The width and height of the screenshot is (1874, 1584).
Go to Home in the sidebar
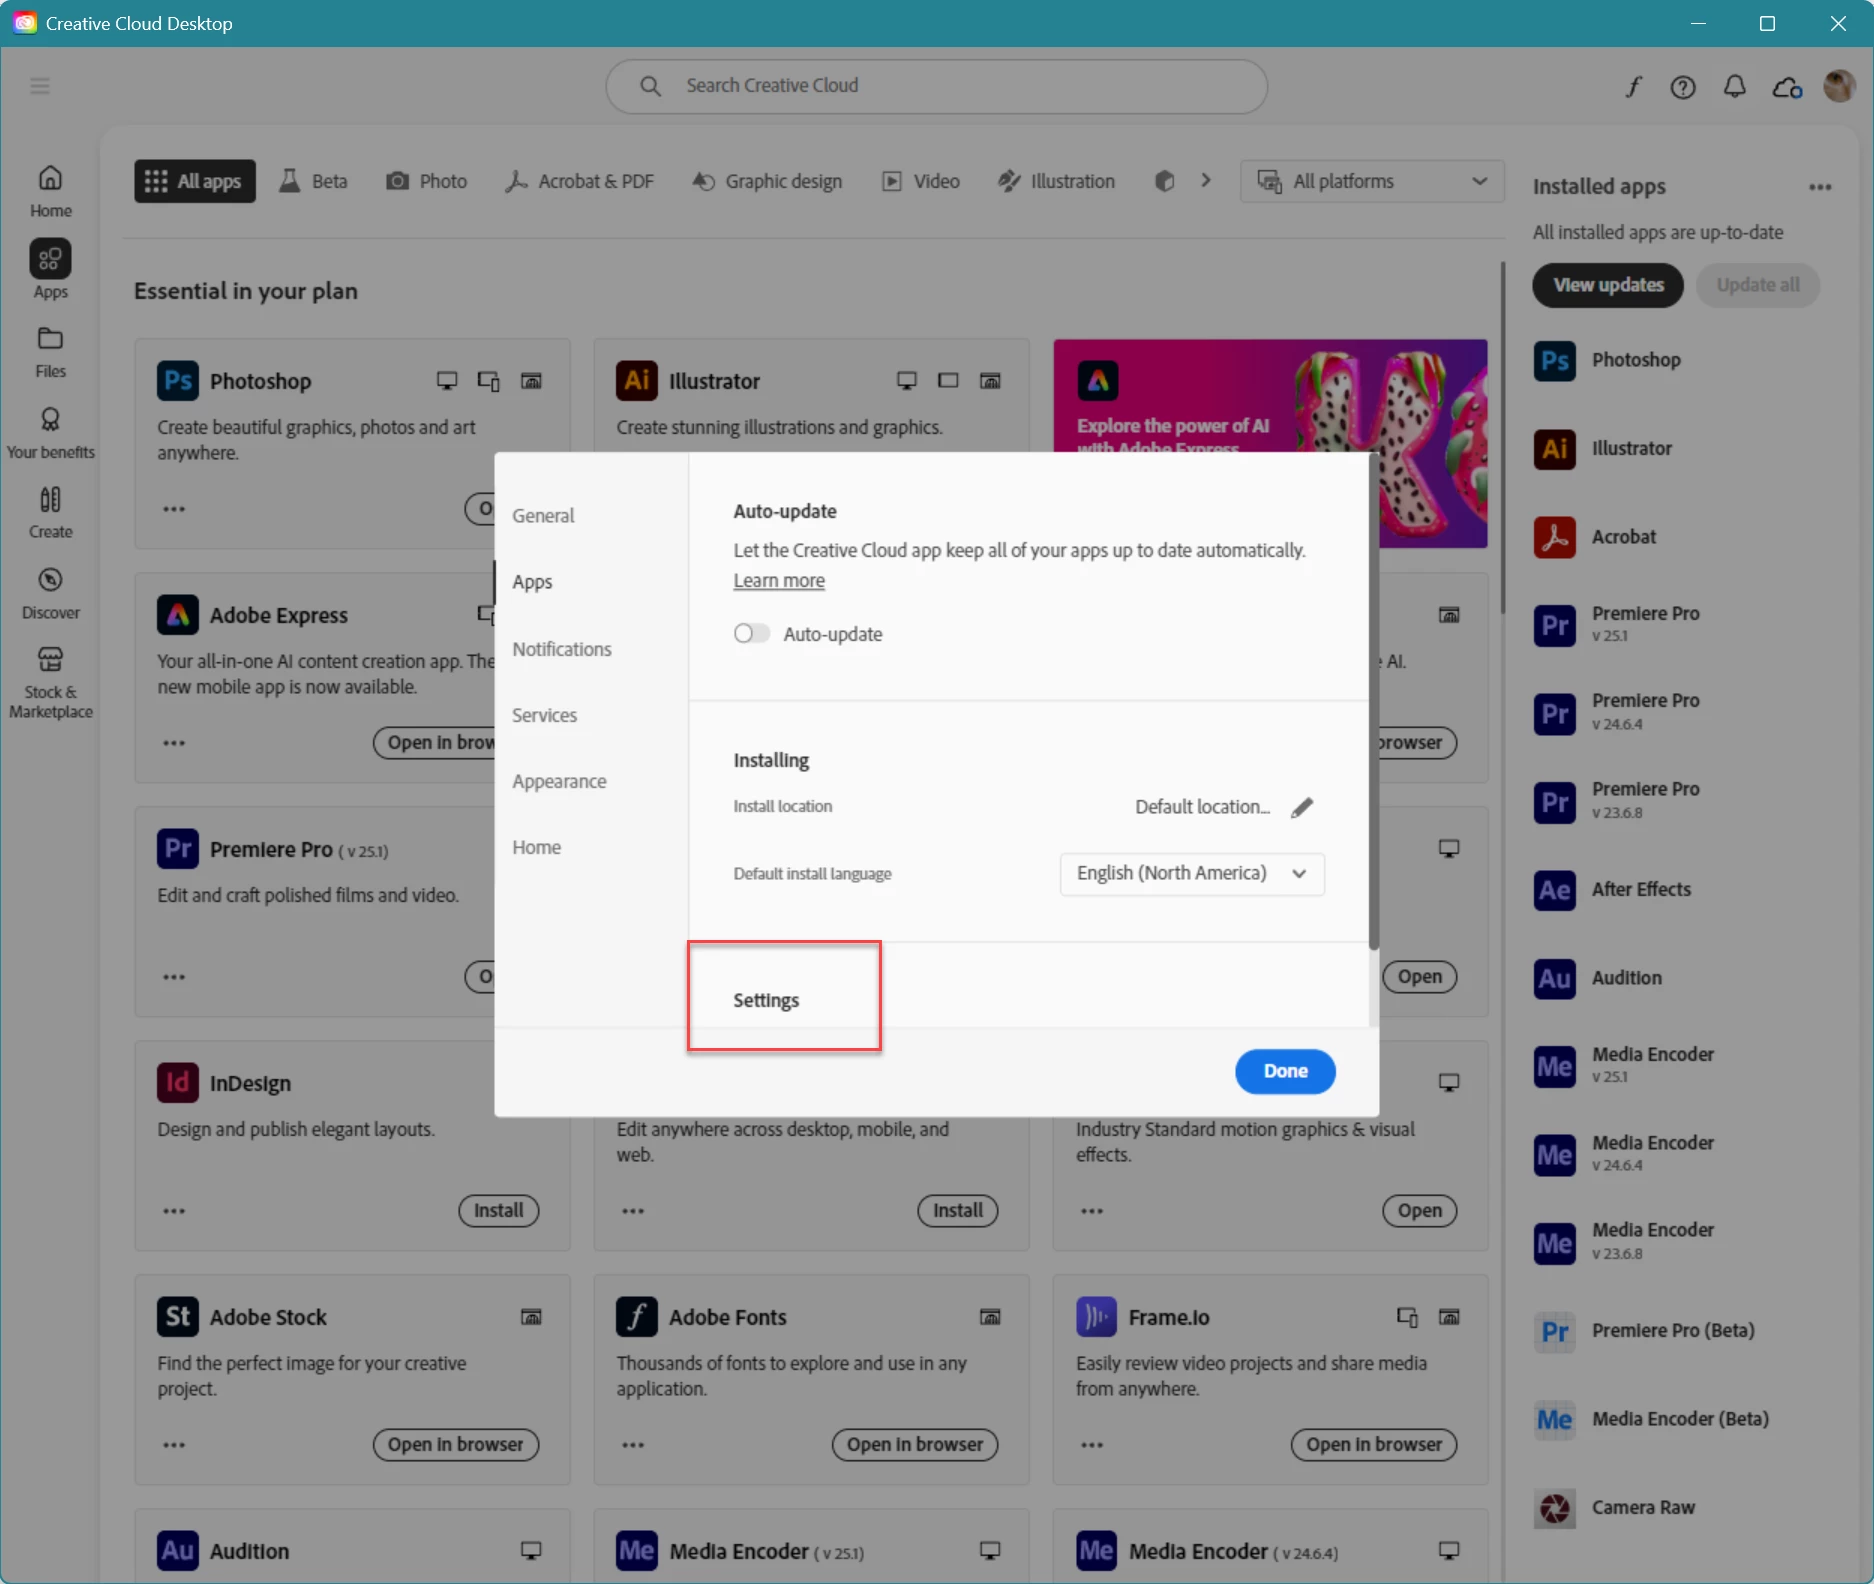tap(50, 191)
